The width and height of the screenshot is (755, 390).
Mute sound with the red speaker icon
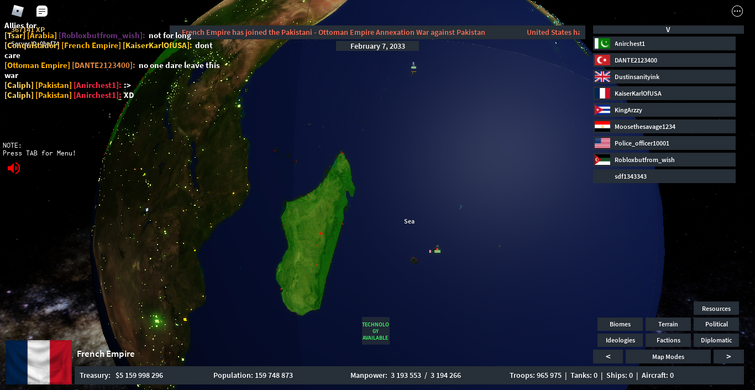[13, 168]
